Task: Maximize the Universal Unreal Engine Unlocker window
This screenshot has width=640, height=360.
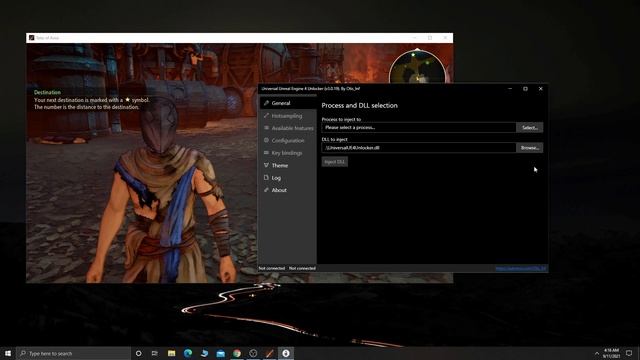Action: point(525,89)
